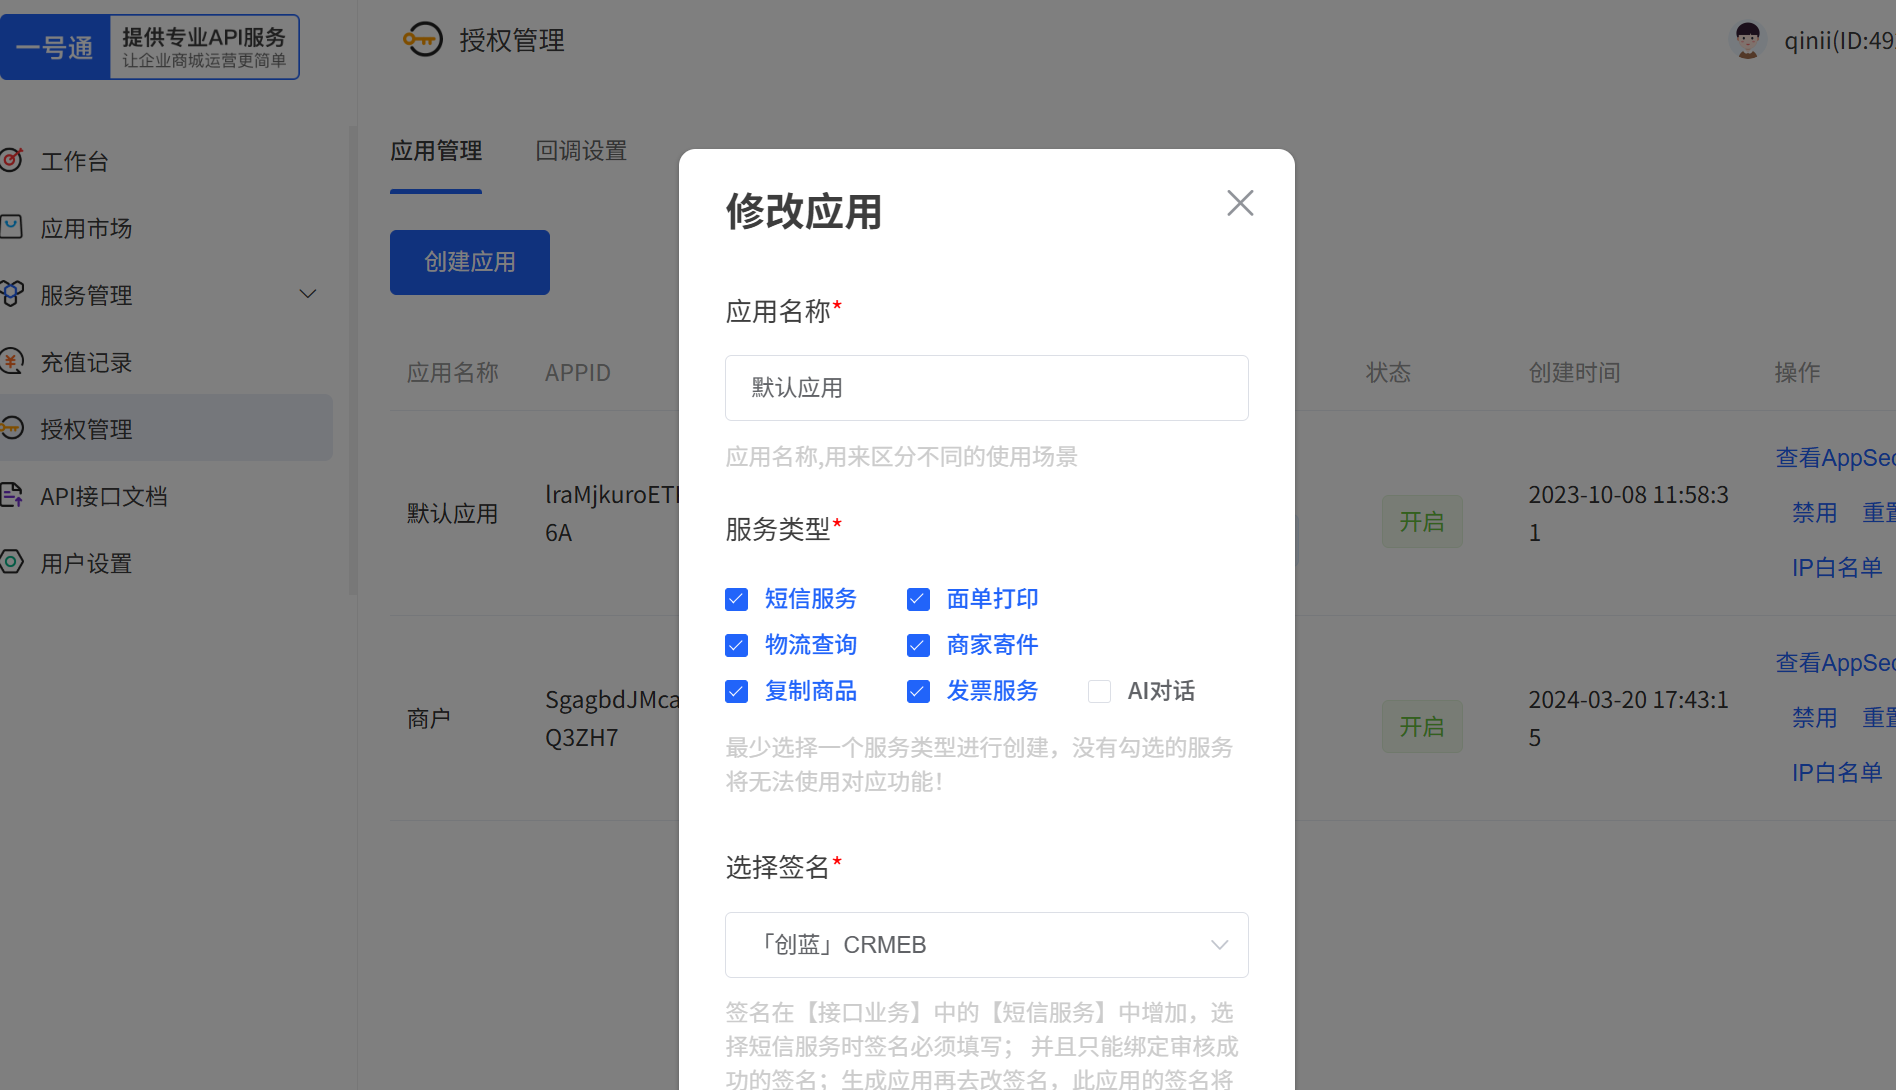Uncheck the 复制商品 checkbox

click(736, 691)
